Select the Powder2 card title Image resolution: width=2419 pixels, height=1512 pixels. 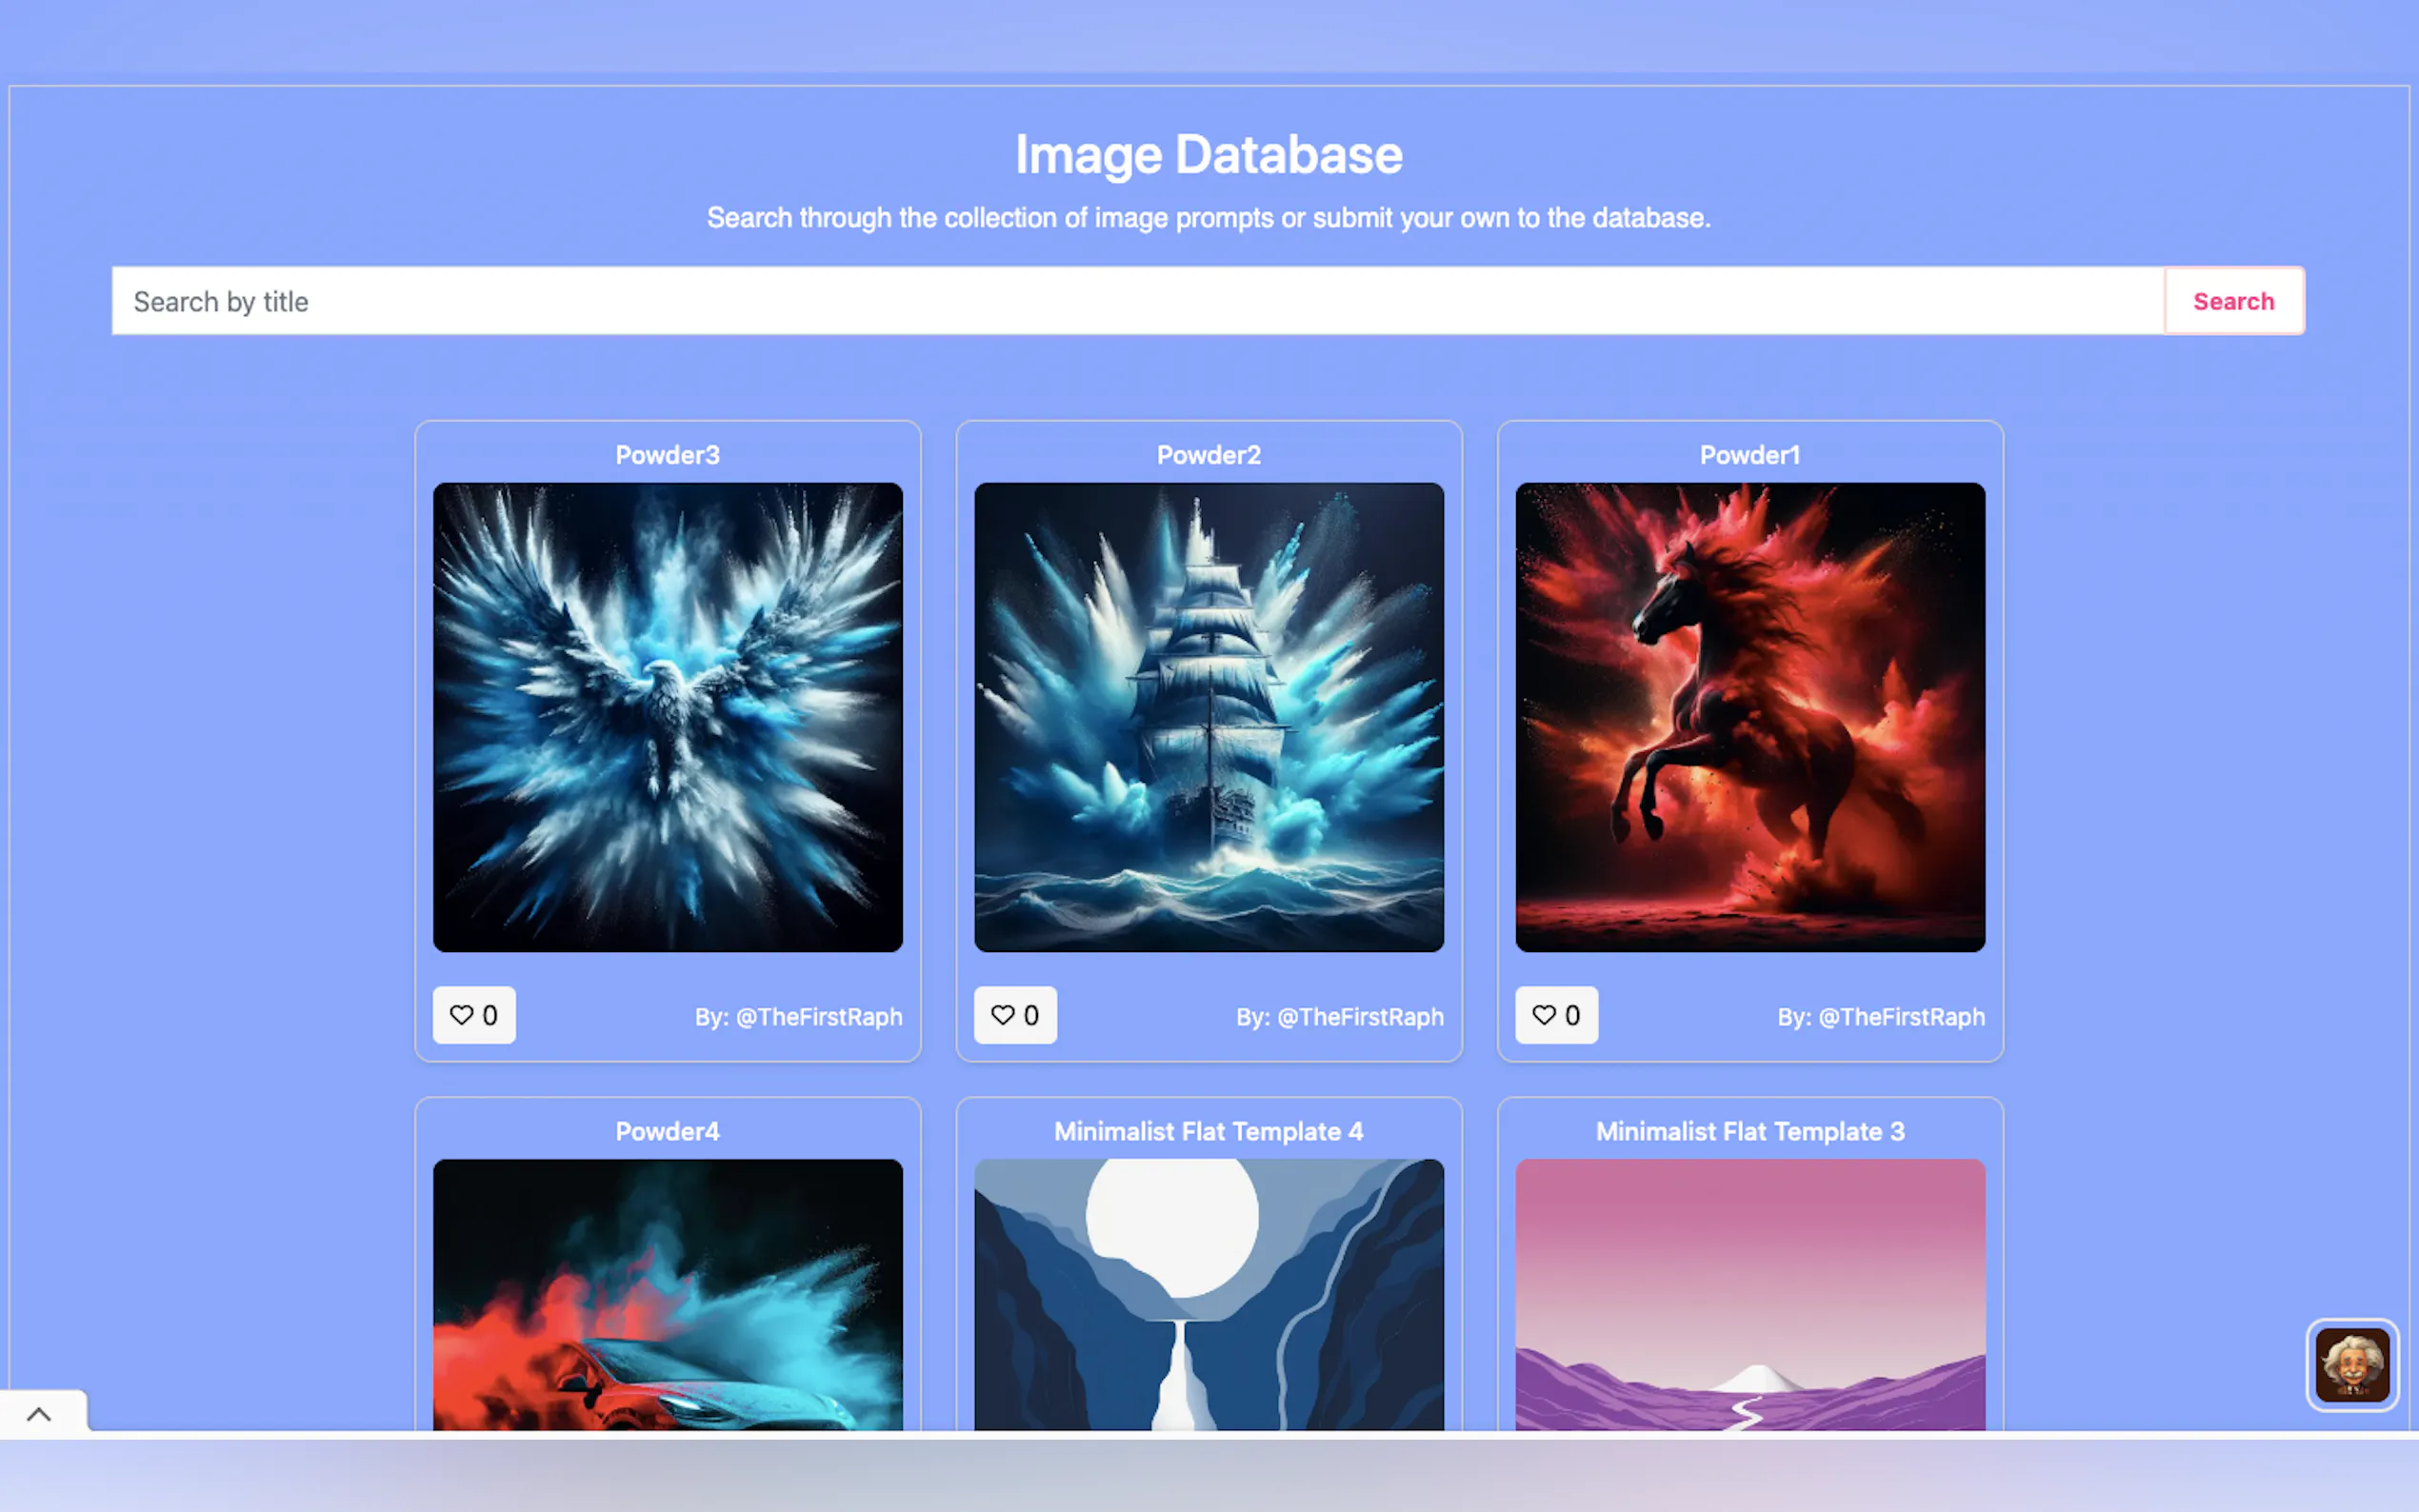(1209, 455)
